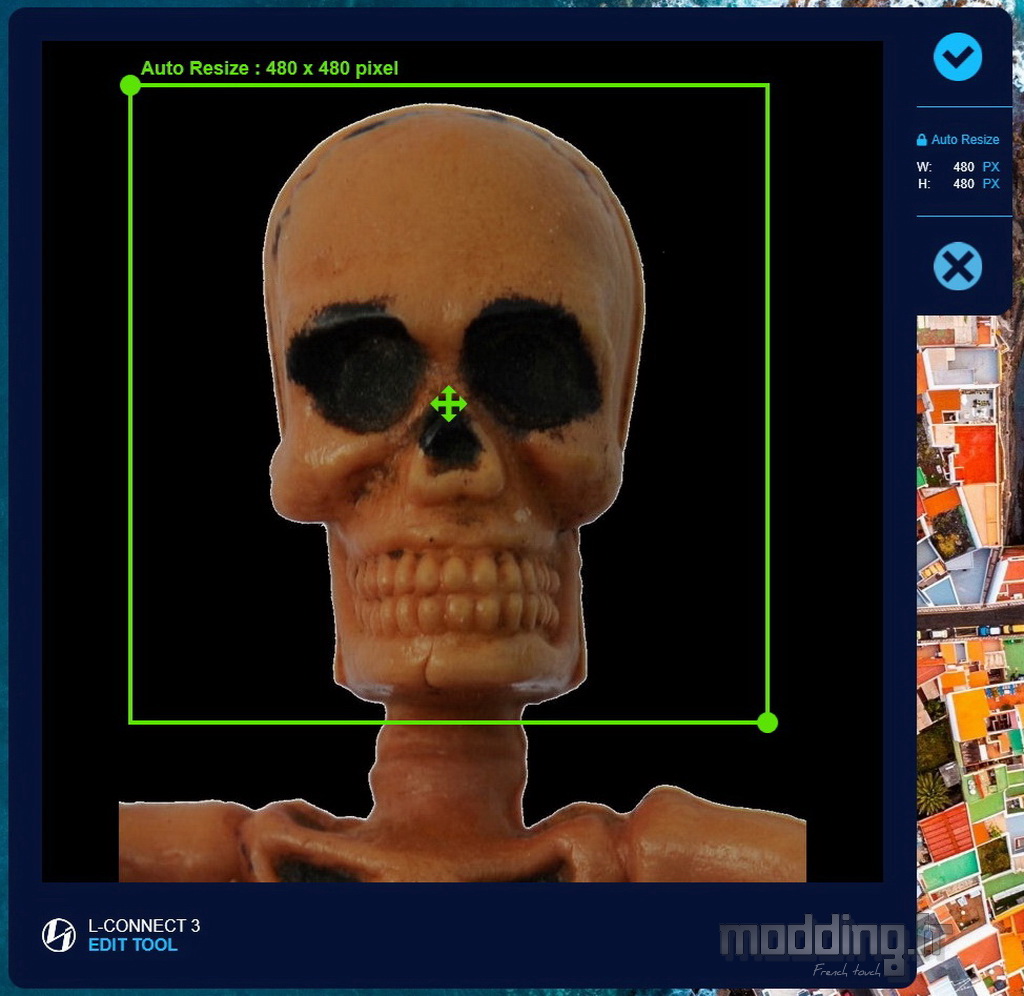1024x996 pixels.
Task: Click the EDIT TOOL label
Action: [133, 944]
